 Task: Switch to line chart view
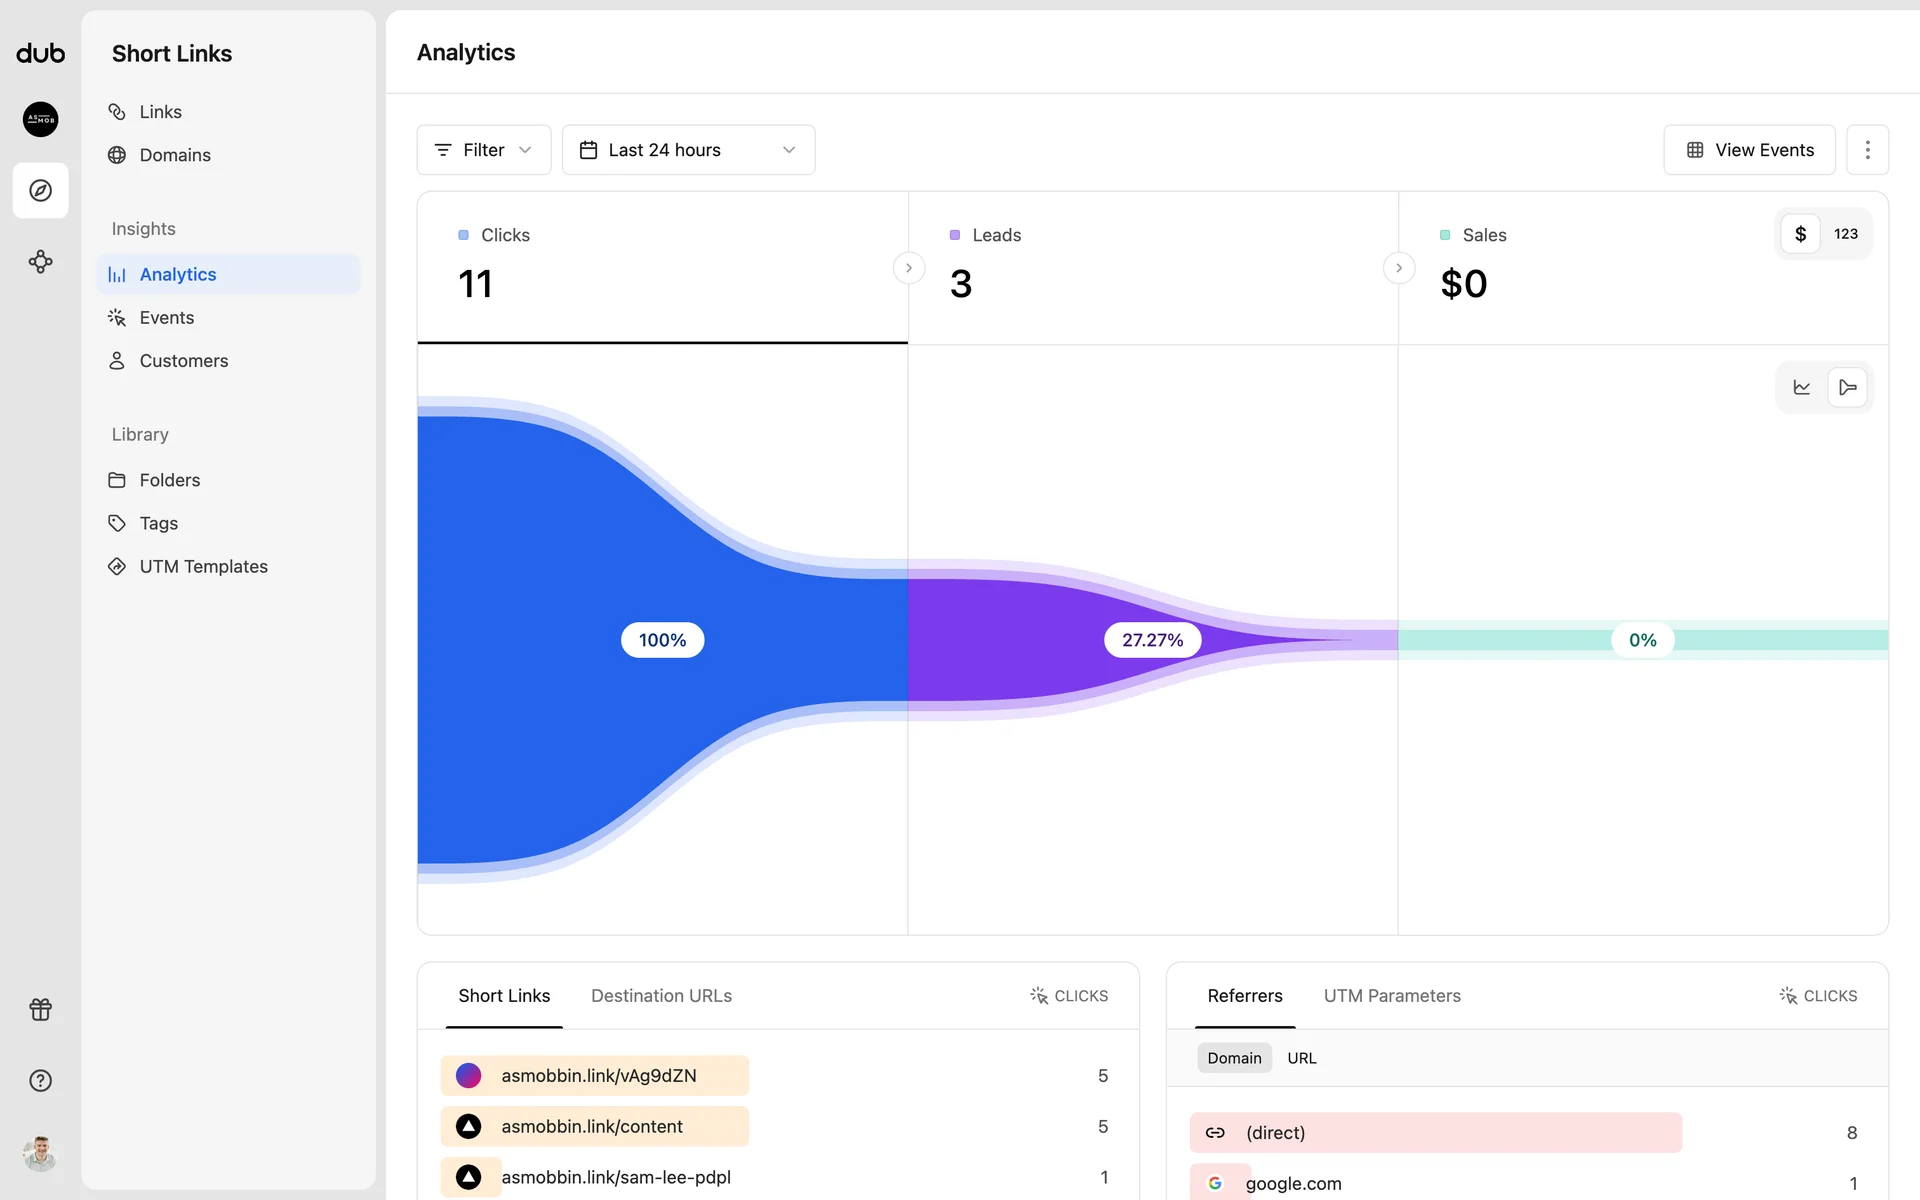pos(1801,387)
